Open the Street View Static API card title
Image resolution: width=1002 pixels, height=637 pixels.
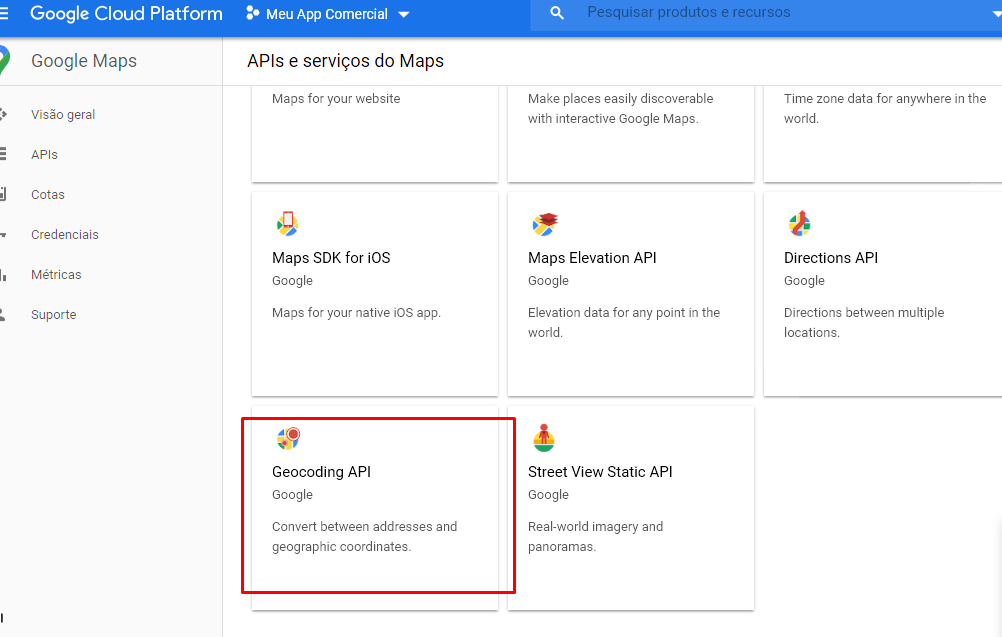tap(600, 472)
